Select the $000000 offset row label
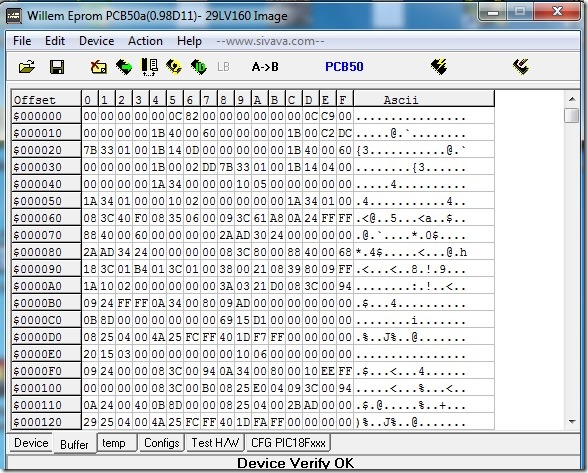588x473 pixels. [46, 116]
